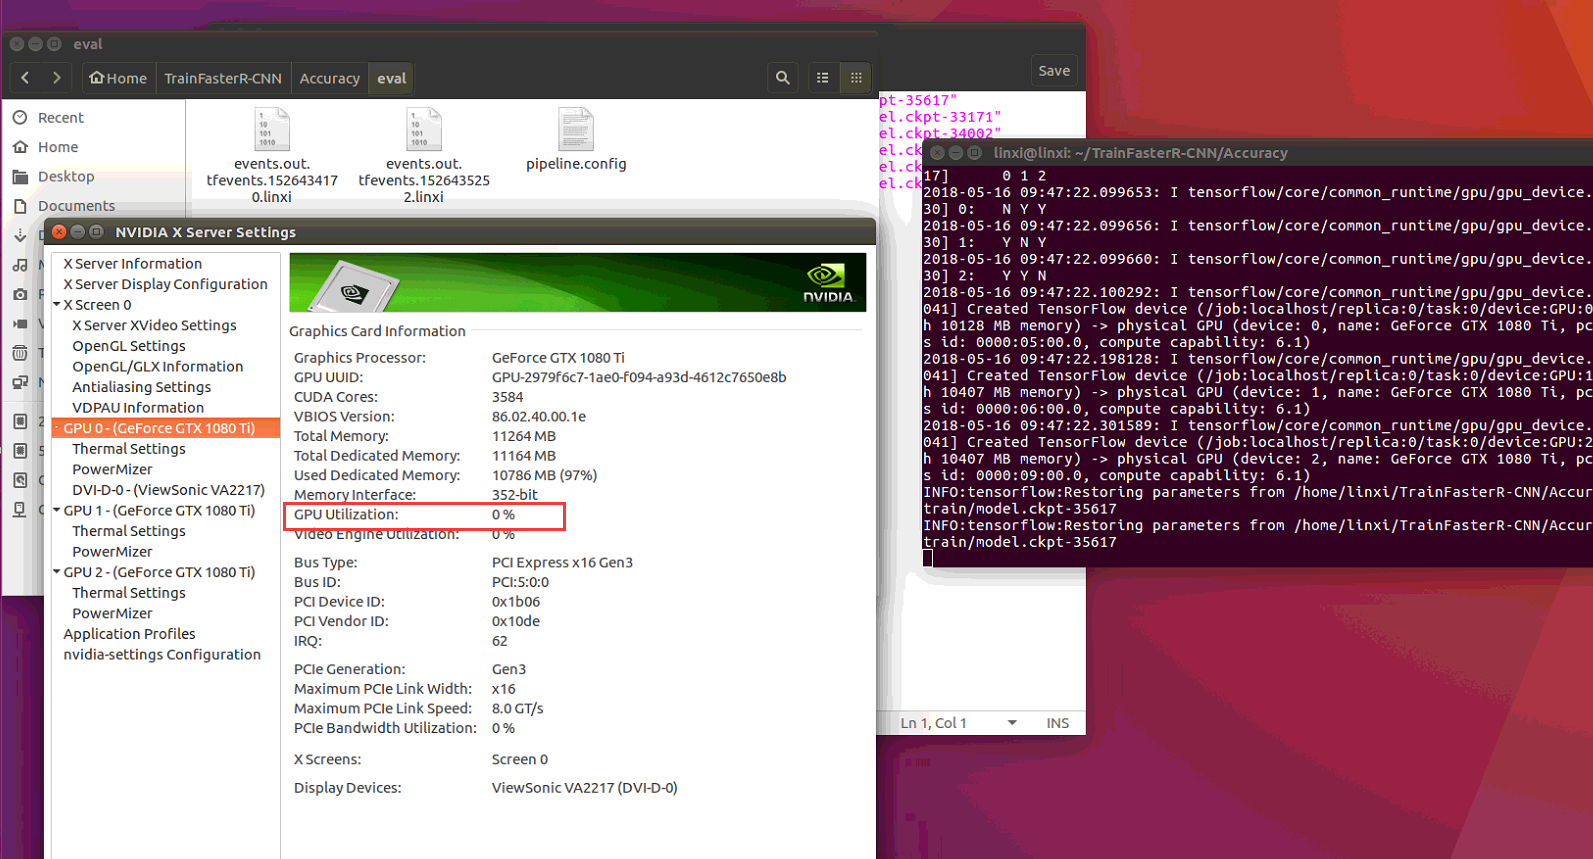Open DVI-D-0 - (ViewSonic VA2217) display
The width and height of the screenshot is (1593, 859).
coord(168,490)
